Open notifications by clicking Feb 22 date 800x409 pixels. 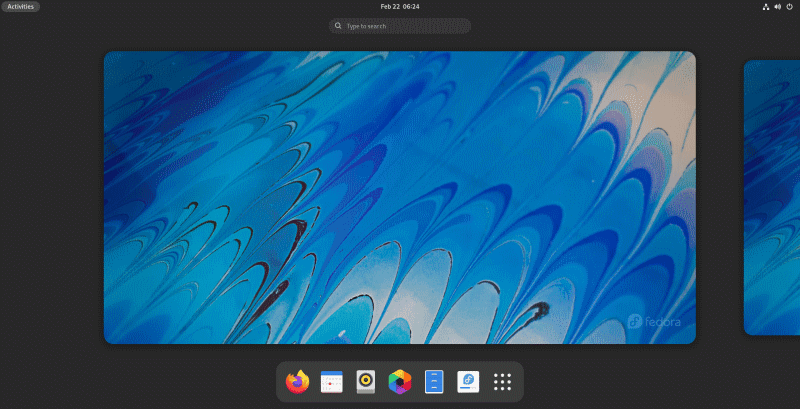click(389, 6)
